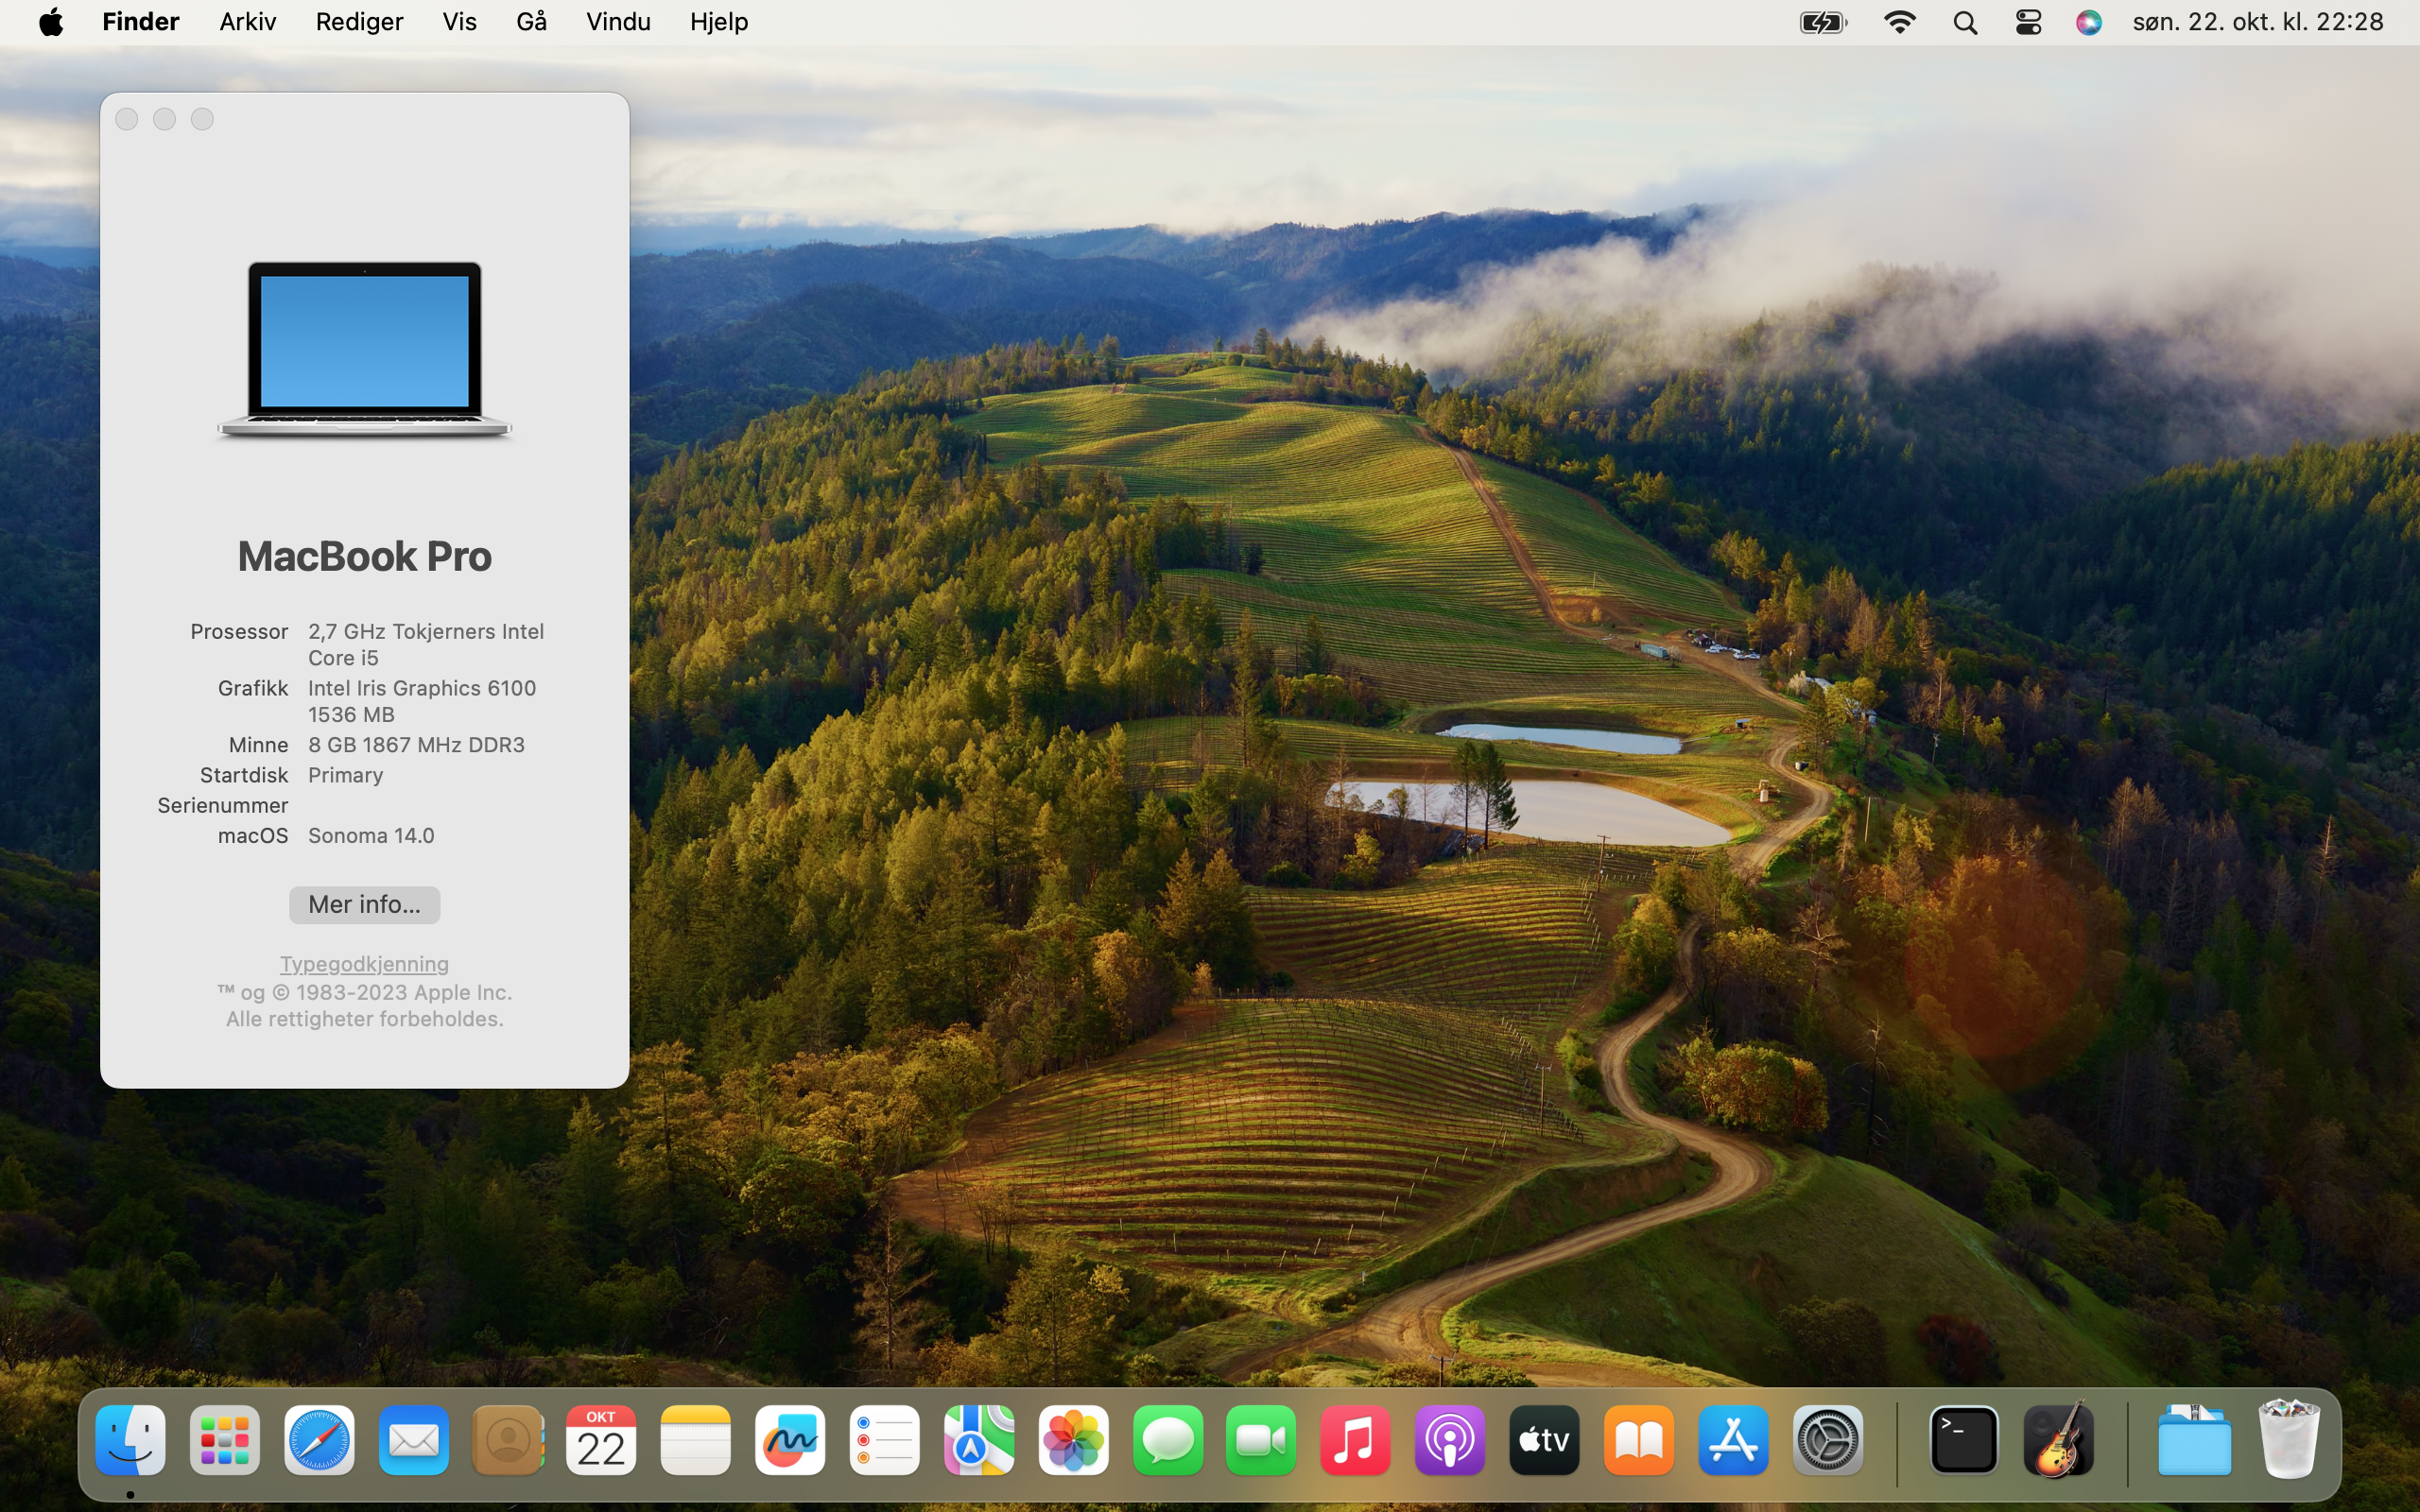Open Contacts app in the Dock
The width and height of the screenshot is (2420, 1512).
[x=508, y=1440]
